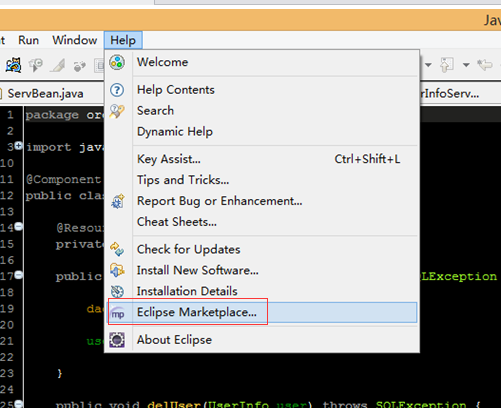Screen dimensions: 501x408
Task: Select Welcome from Help menu
Action: (x=262, y=62)
